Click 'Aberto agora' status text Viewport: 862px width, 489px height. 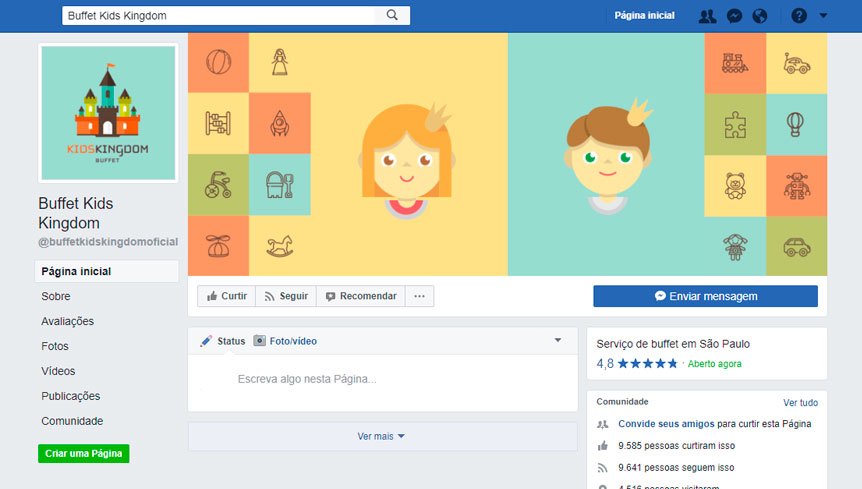[x=714, y=364]
